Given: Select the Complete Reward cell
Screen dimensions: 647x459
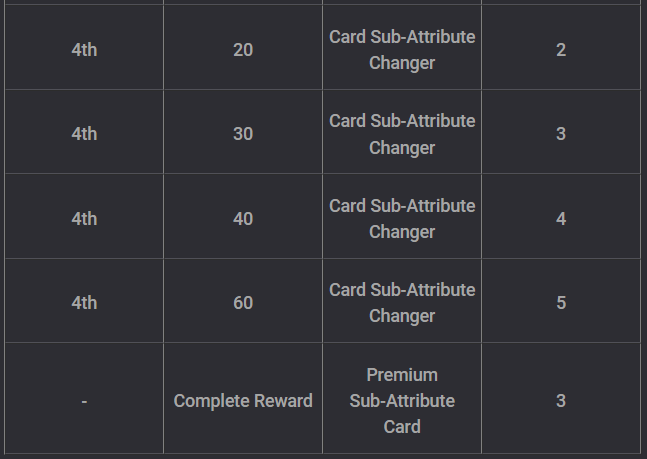Looking at the screenshot, I should (243, 400).
